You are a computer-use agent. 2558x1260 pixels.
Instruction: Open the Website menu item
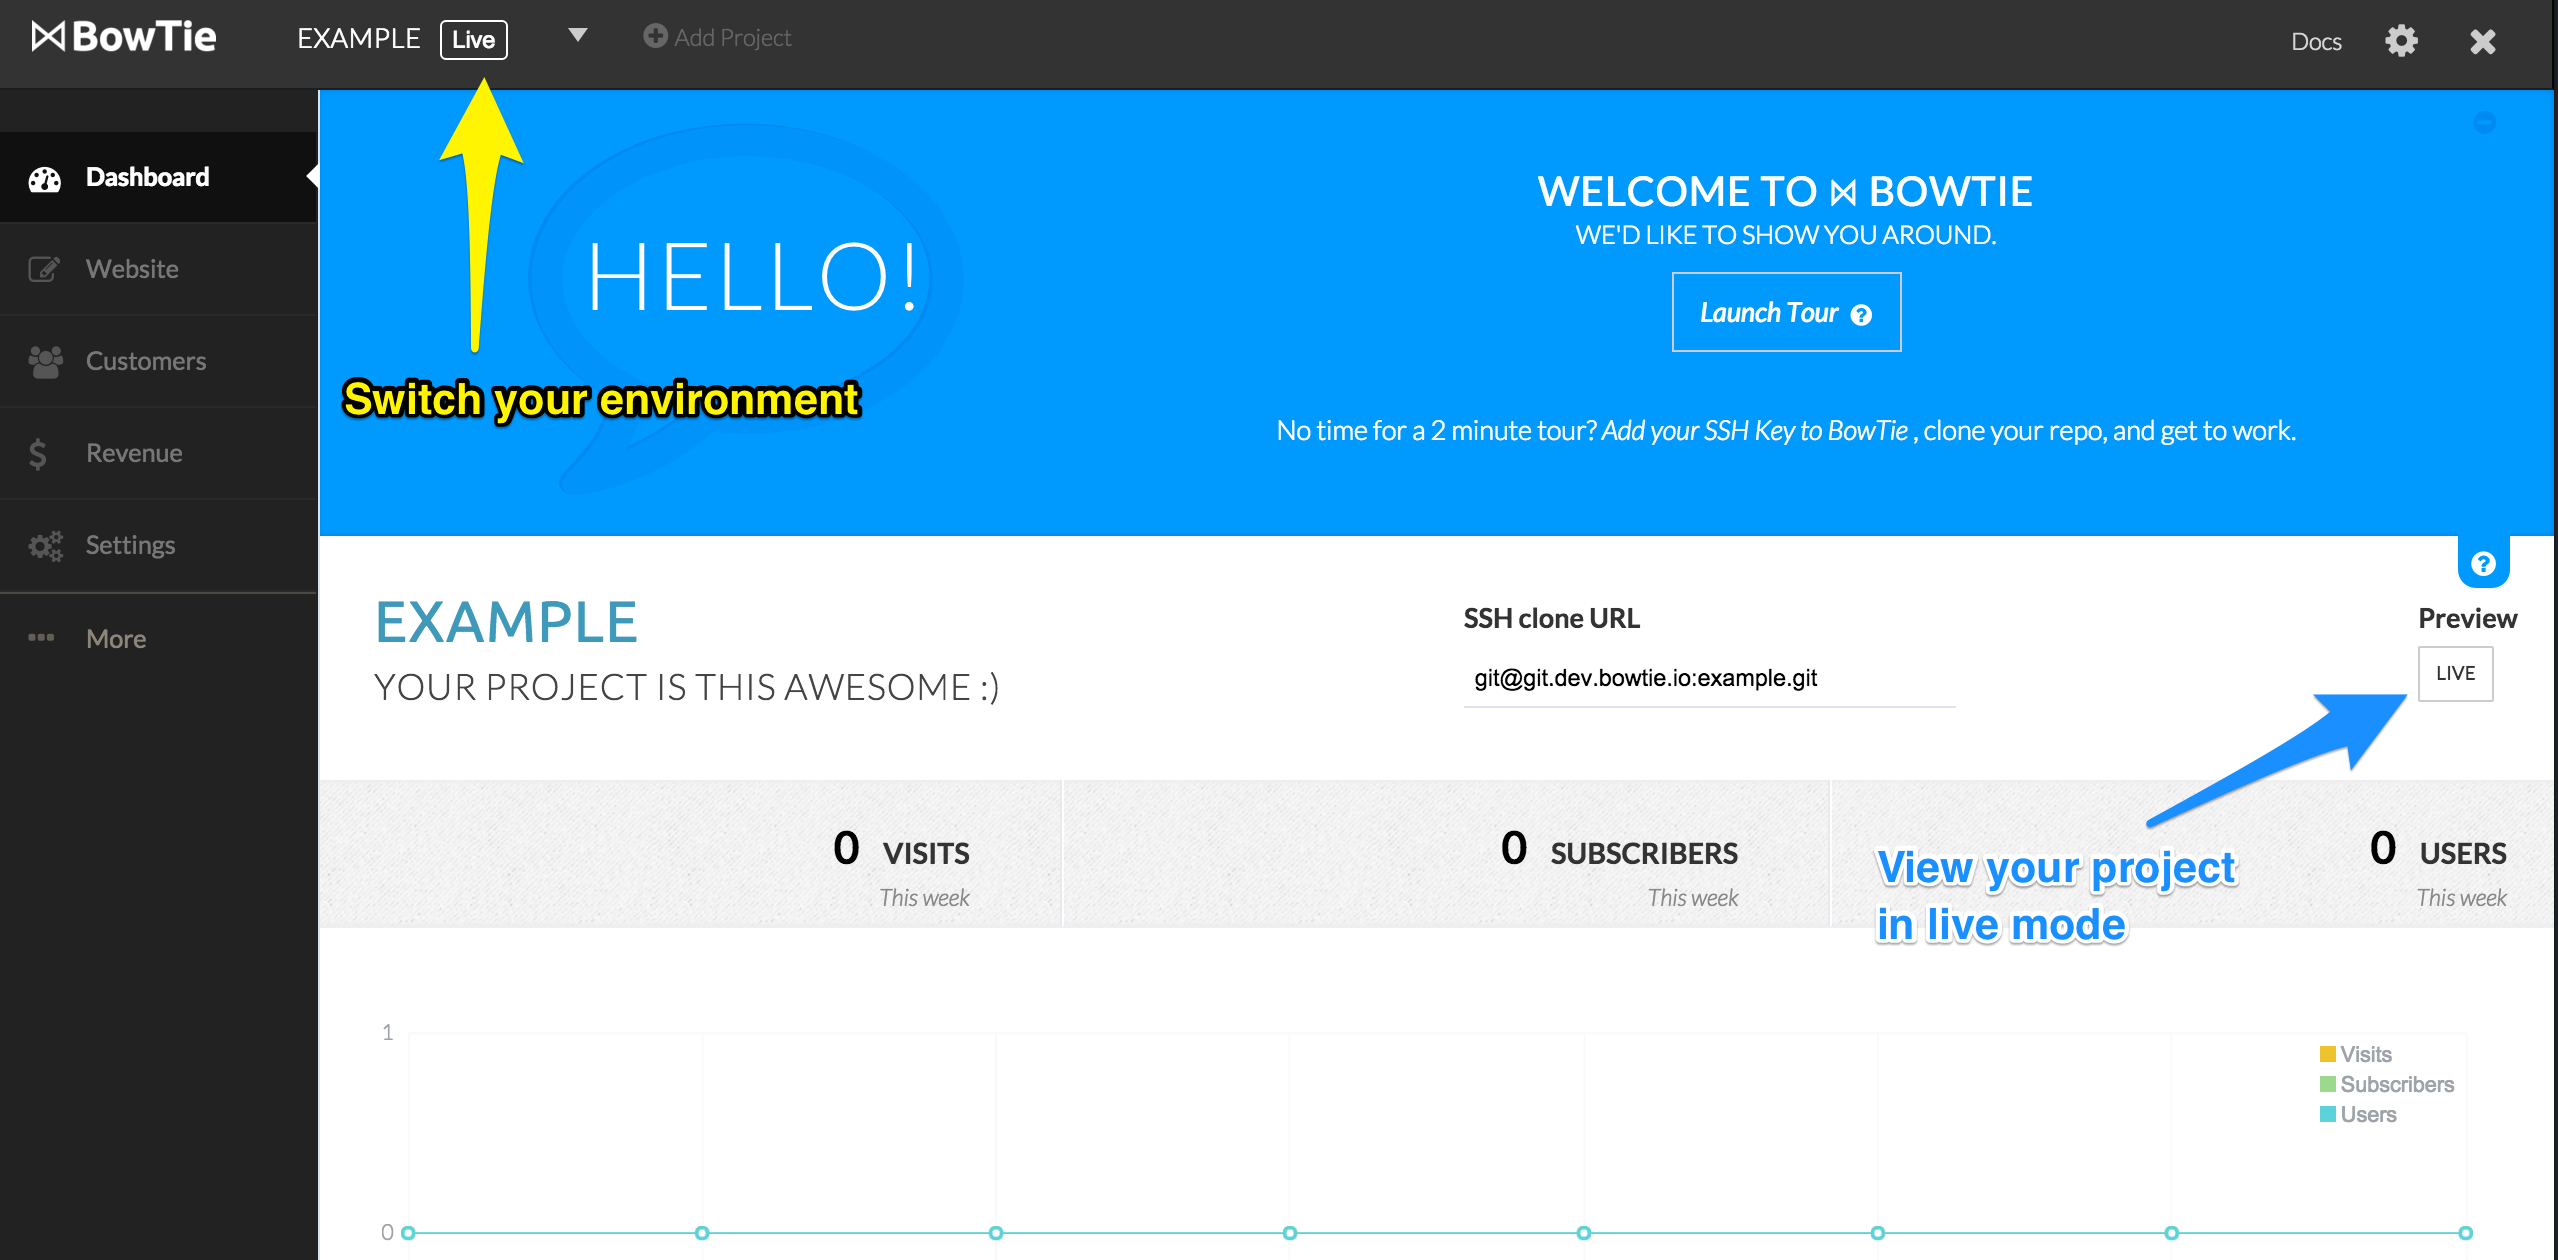click(x=159, y=269)
